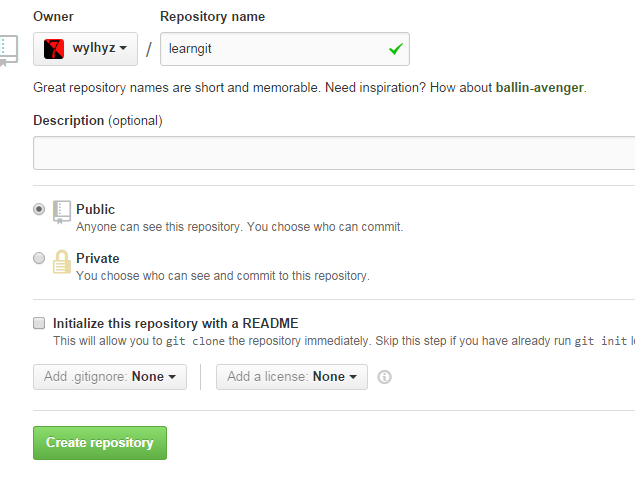The image size is (635, 477).
Task: Open the wylhyz owner dropdown
Action: (x=85, y=49)
